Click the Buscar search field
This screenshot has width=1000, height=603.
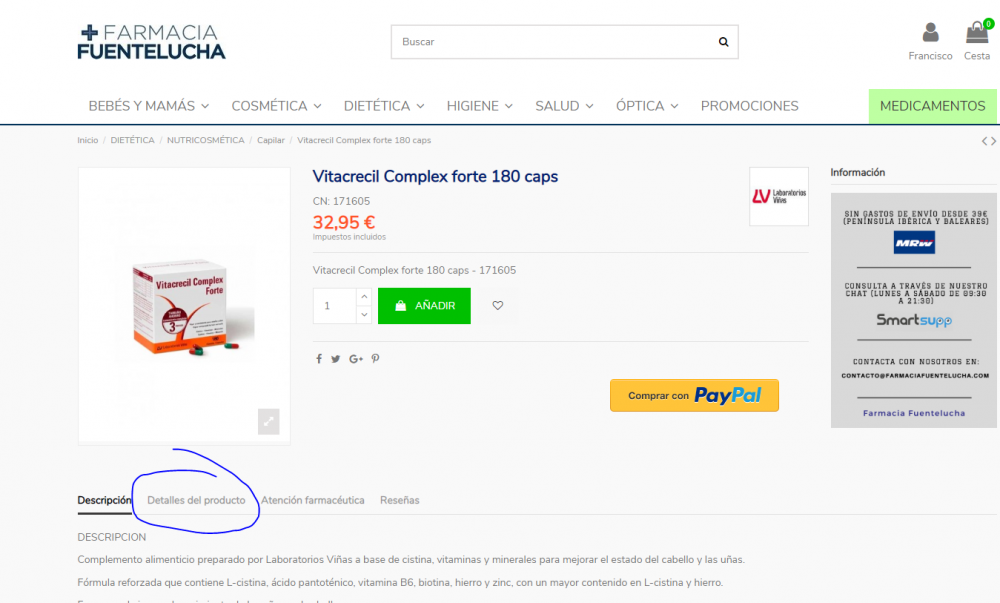click(x=554, y=42)
